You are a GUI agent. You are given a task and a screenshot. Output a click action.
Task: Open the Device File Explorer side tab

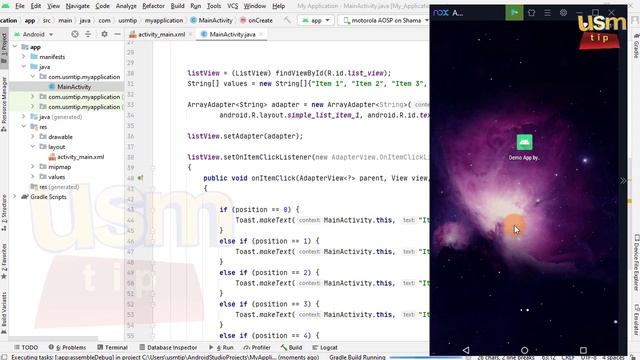[x=636, y=263]
